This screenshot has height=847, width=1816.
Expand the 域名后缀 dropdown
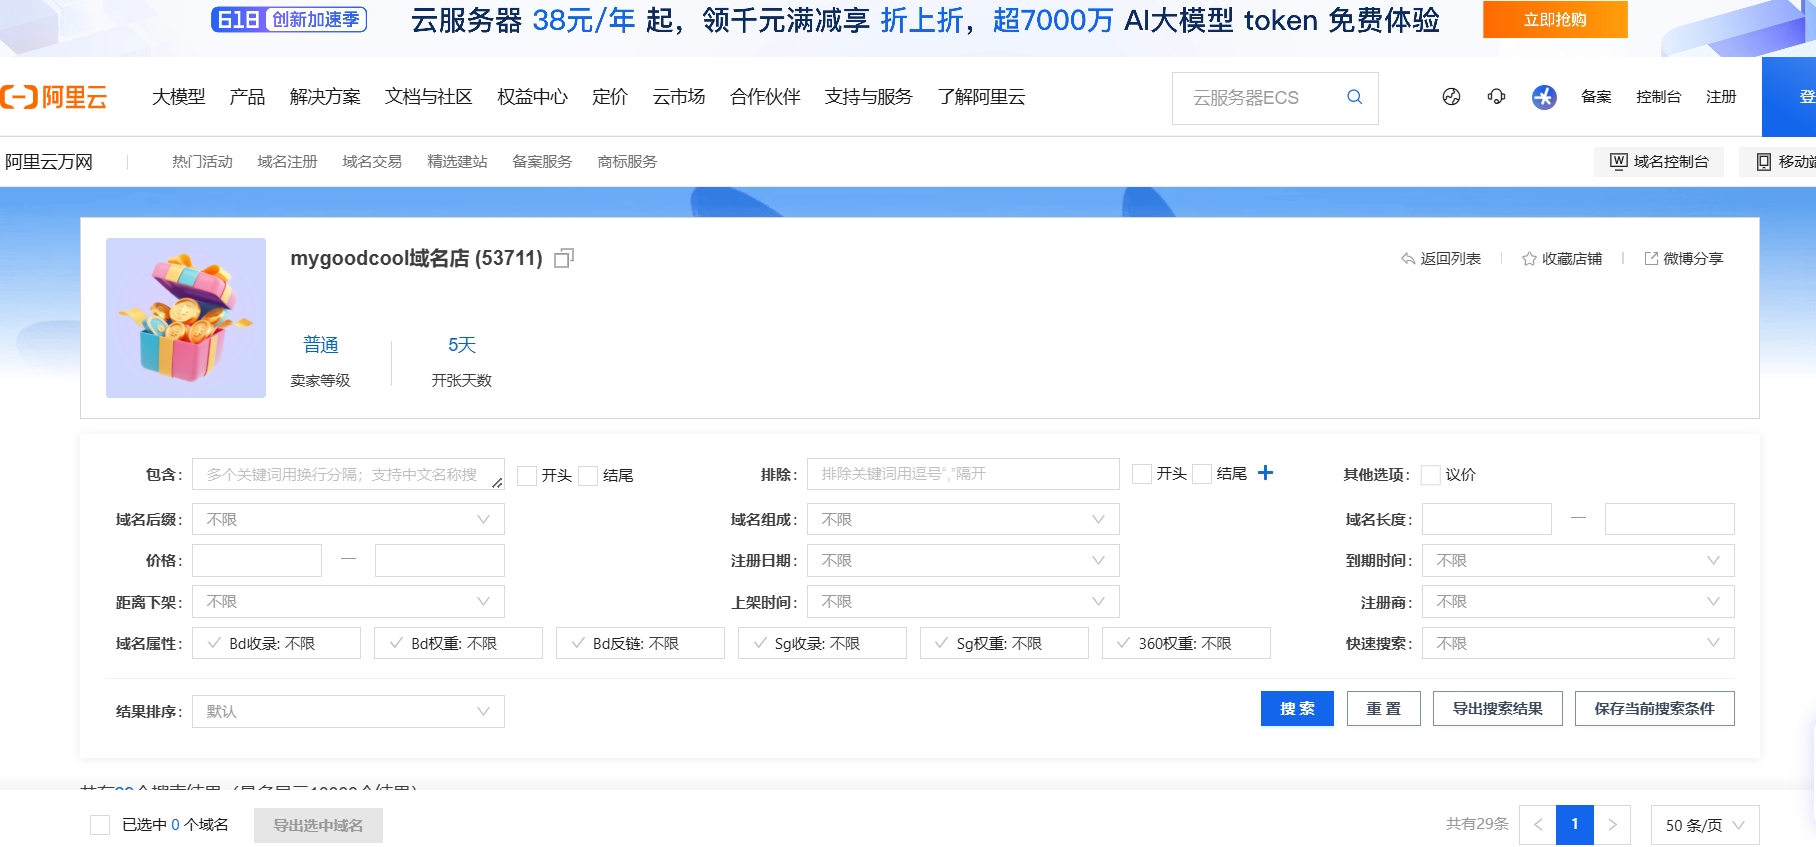[x=348, y=520]
